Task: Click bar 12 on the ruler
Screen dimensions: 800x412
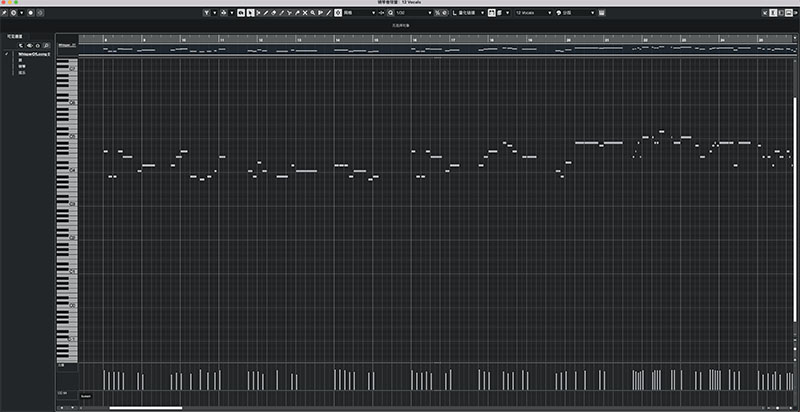Action: point(260,39)
